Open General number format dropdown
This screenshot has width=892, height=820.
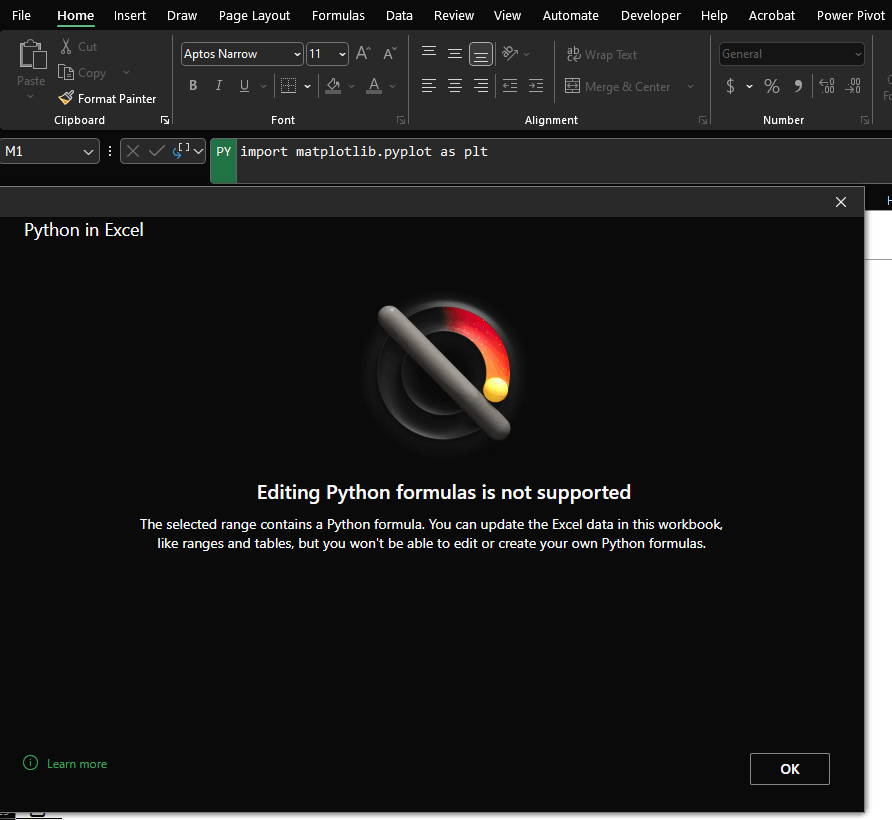858,54
